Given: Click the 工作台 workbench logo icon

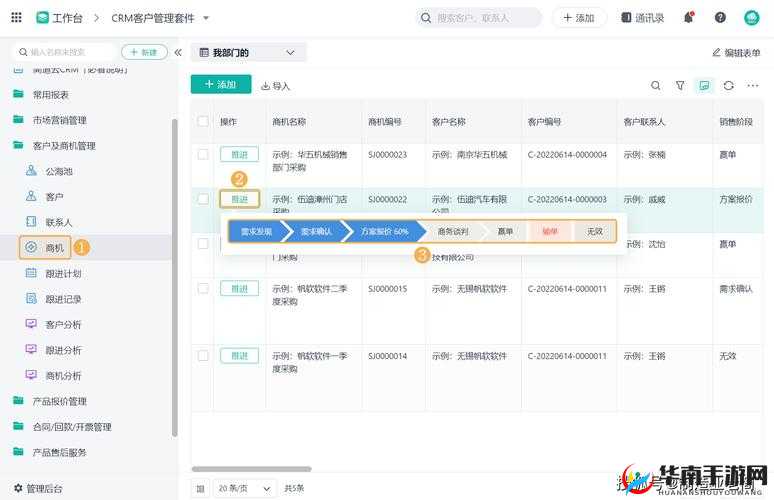Looking at the screenshot, I should click(42, 18).
